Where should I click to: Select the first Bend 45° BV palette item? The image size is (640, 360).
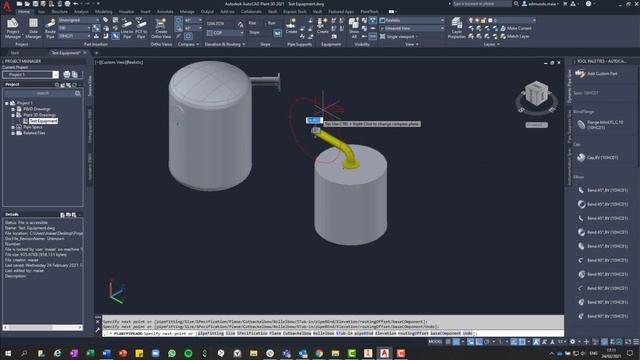(x=602, y=190)
